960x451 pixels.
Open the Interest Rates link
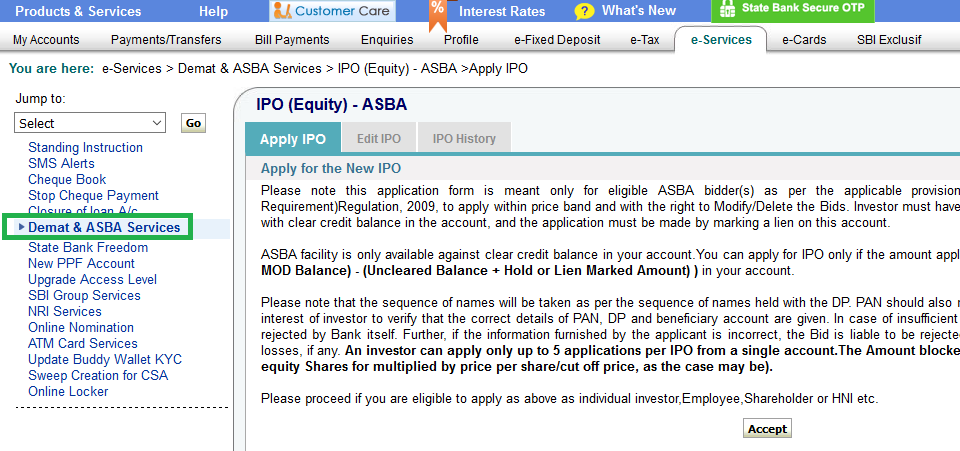[502, 11]
